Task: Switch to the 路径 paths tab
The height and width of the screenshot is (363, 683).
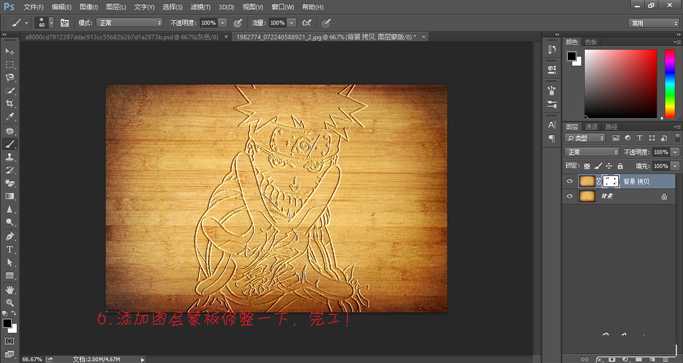Action: pos(612,126)
